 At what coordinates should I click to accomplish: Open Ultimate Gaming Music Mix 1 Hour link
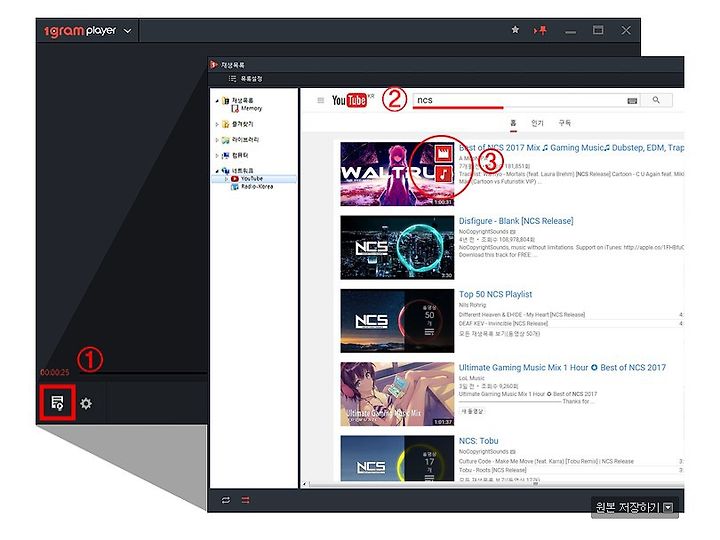point(562,368)
